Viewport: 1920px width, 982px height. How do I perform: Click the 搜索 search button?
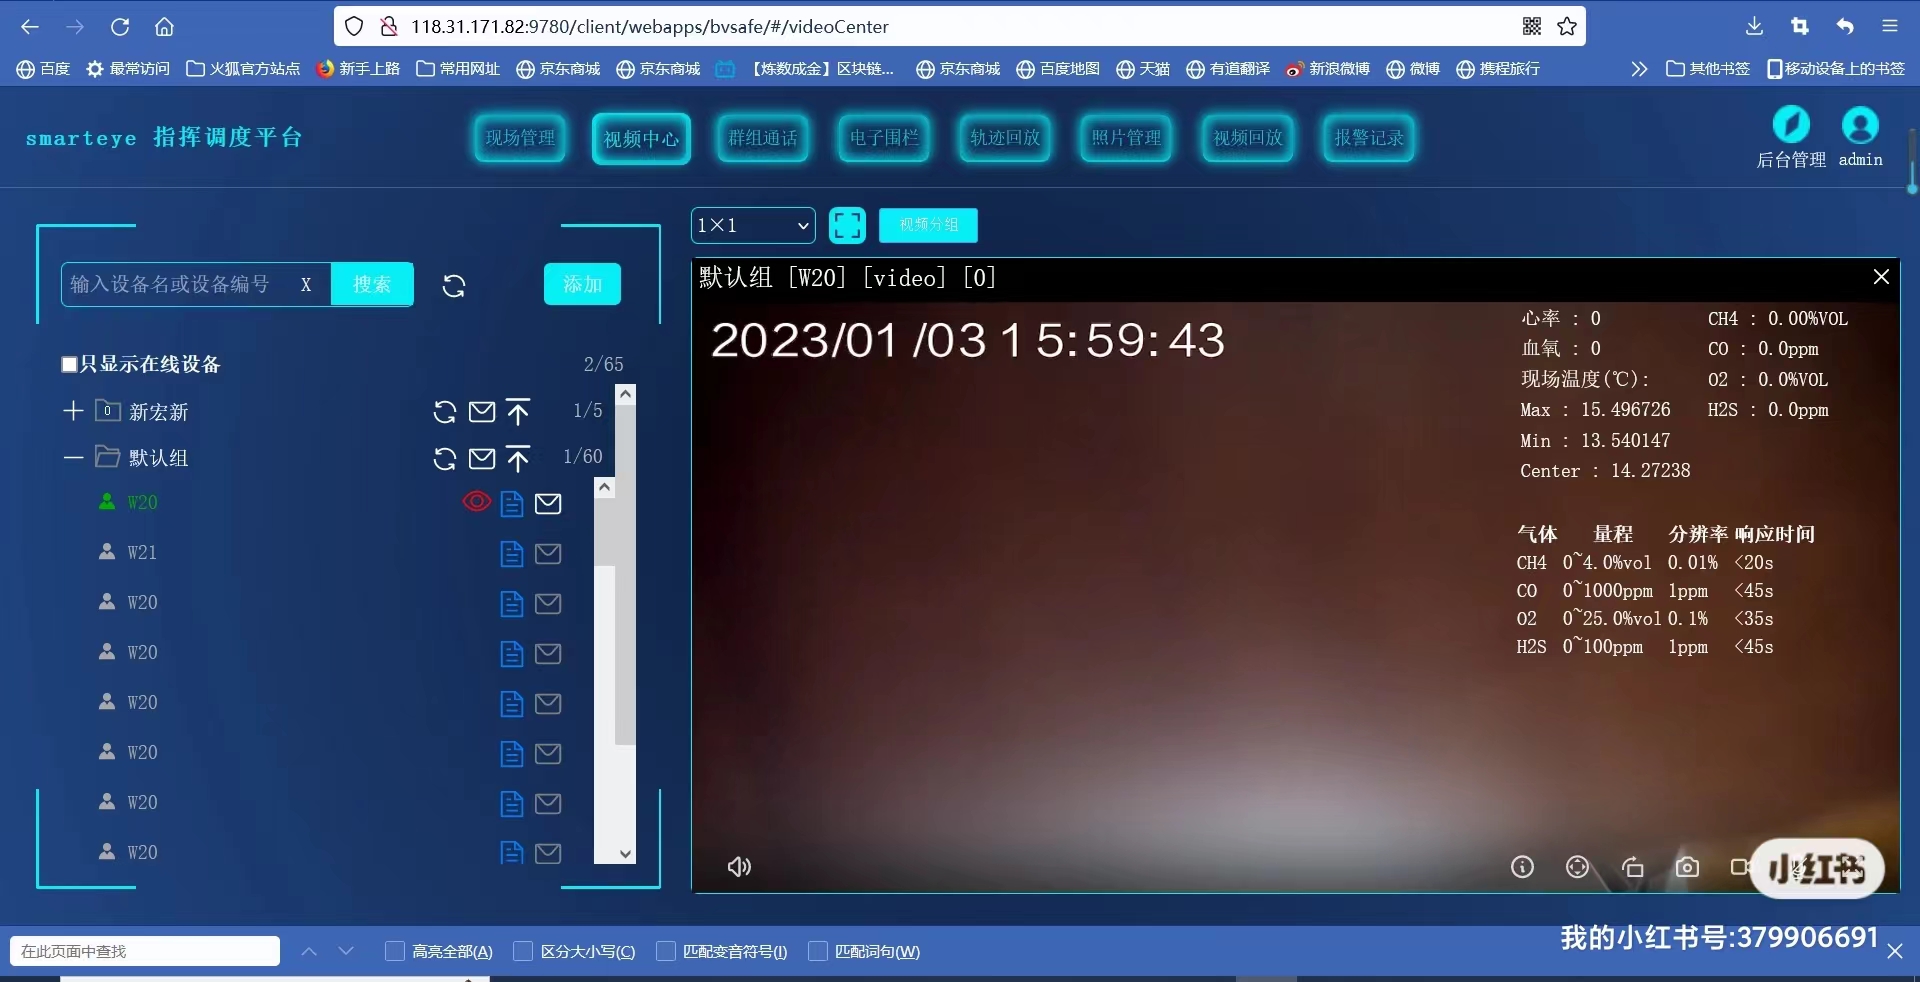[372, 285]
